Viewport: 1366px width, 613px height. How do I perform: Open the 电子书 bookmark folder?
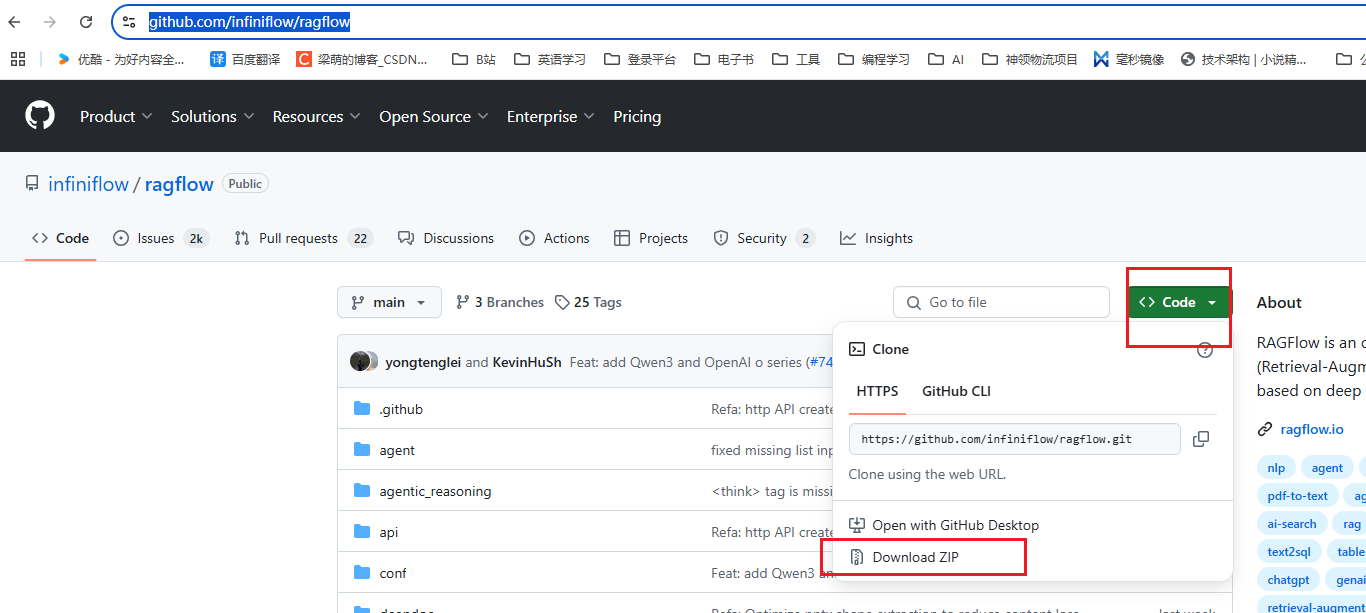(x=724, y=59)
